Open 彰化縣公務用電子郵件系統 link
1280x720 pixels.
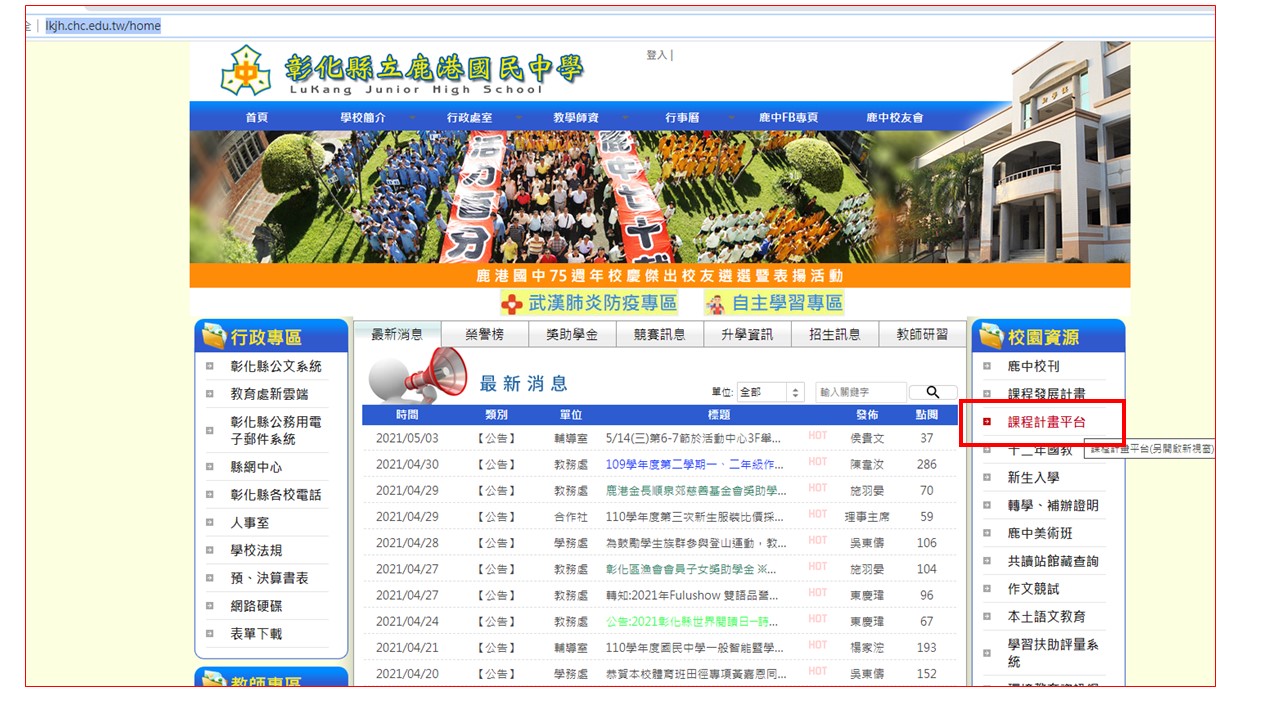point(276,431)
